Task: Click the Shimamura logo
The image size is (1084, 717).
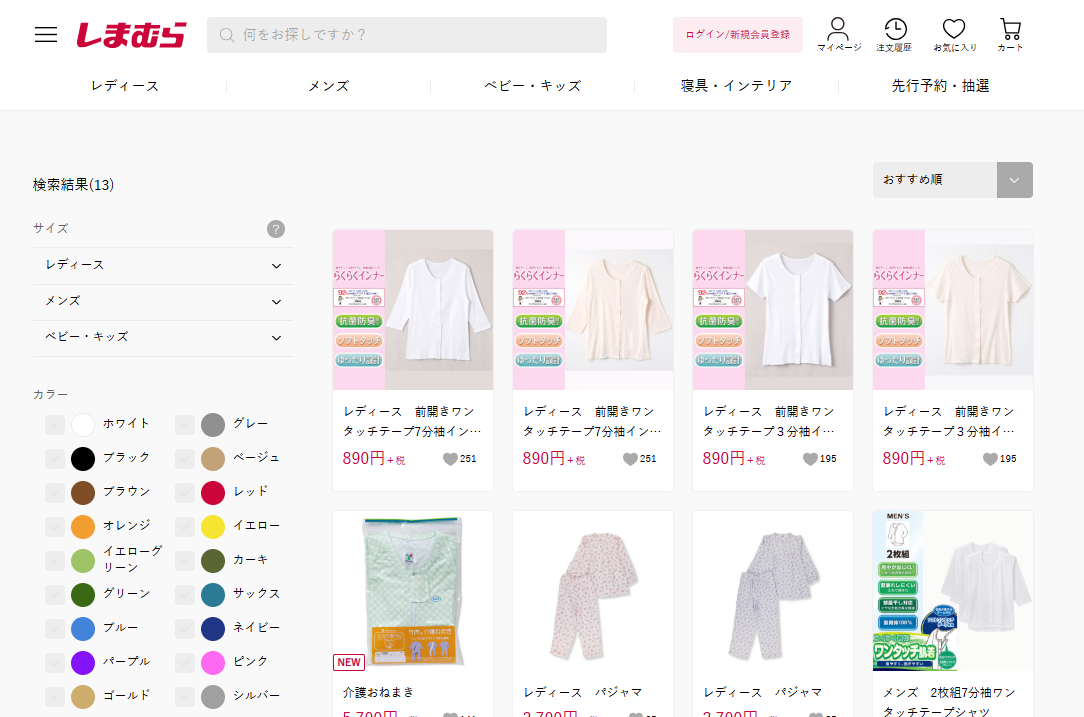Action: click(131, 35)
